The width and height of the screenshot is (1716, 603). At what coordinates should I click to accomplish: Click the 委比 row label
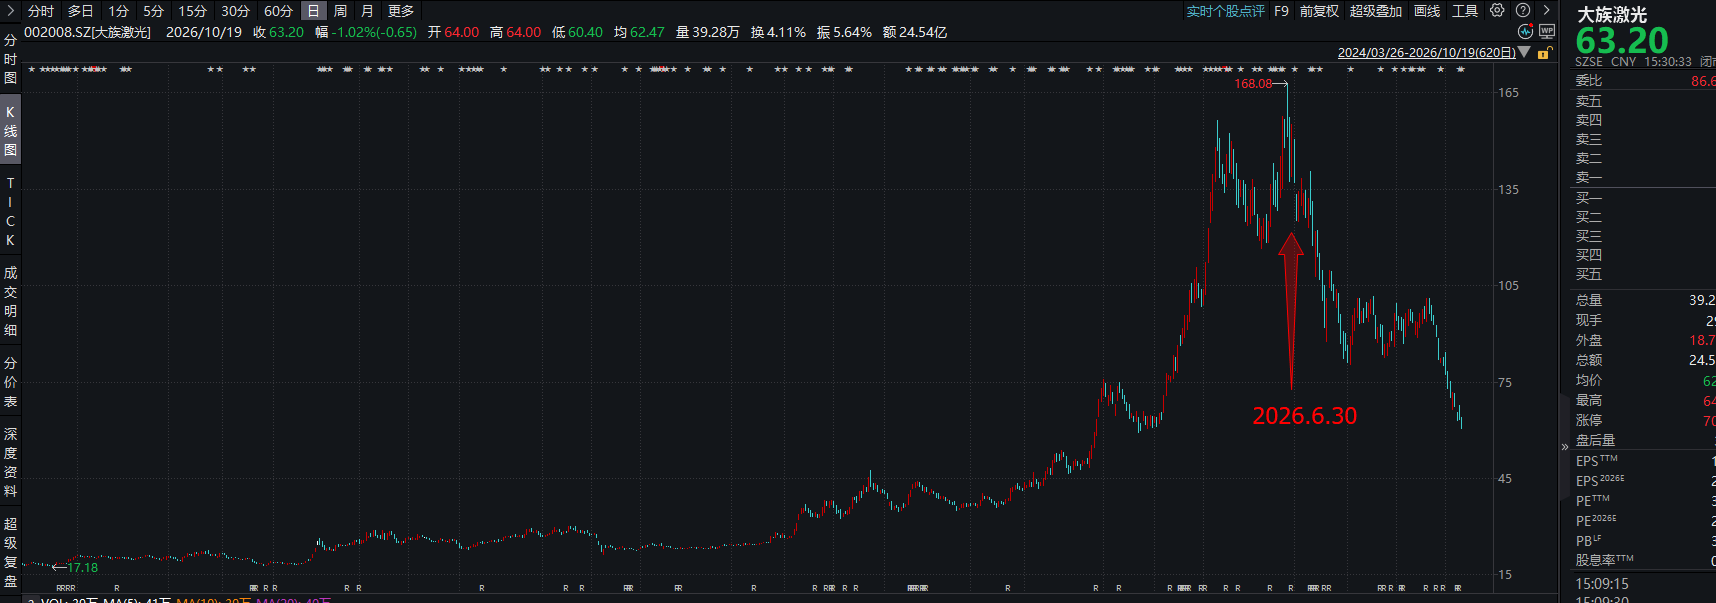tap(1589, 80)
